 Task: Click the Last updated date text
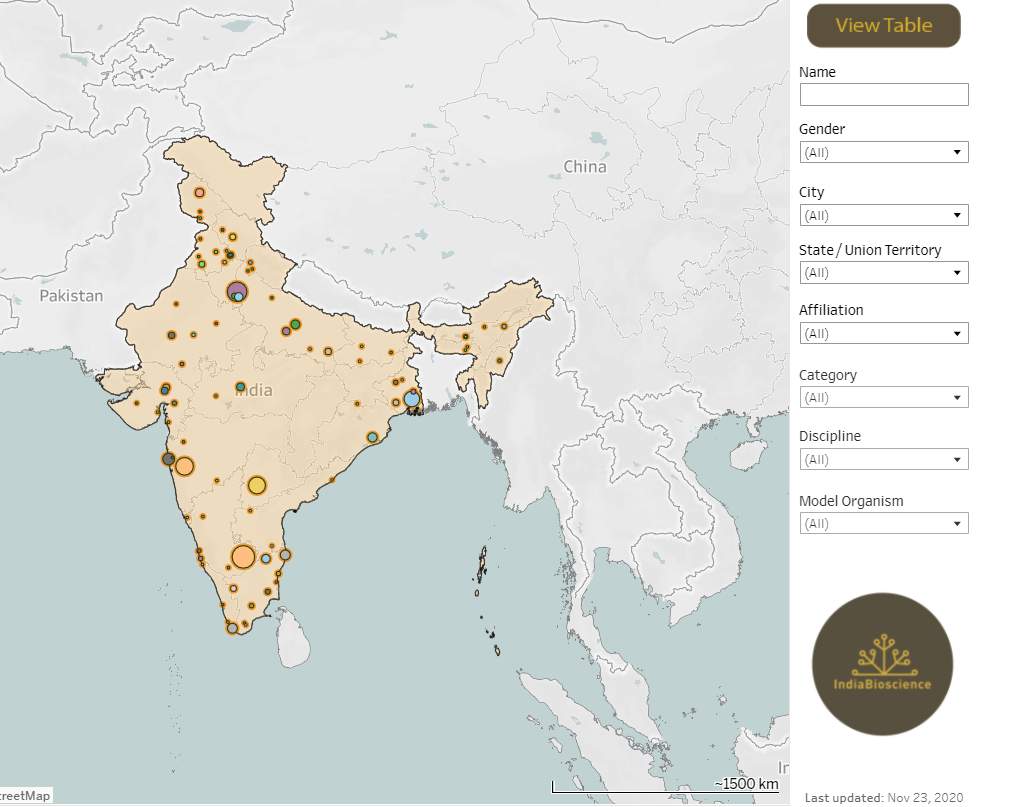(x=884, y=797)
